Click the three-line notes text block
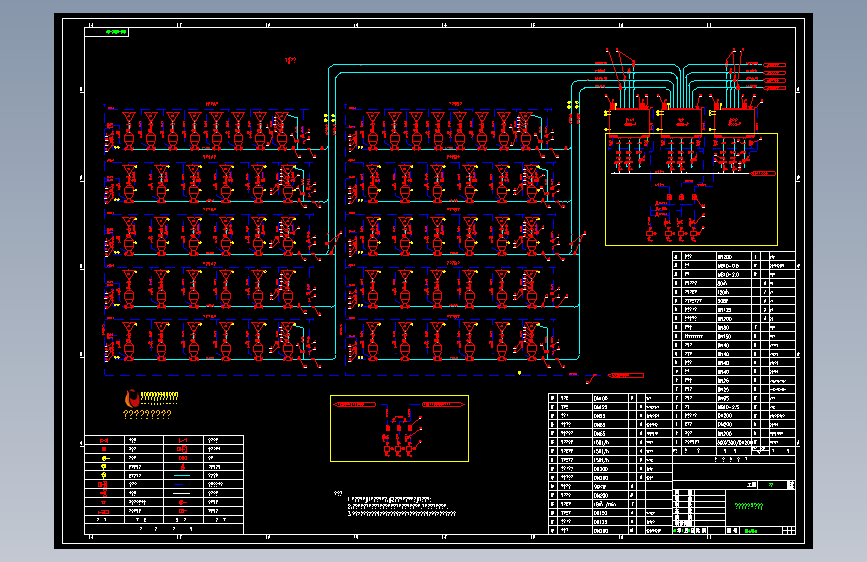Viewport: 867px width, 562px height. pos(401,506)
